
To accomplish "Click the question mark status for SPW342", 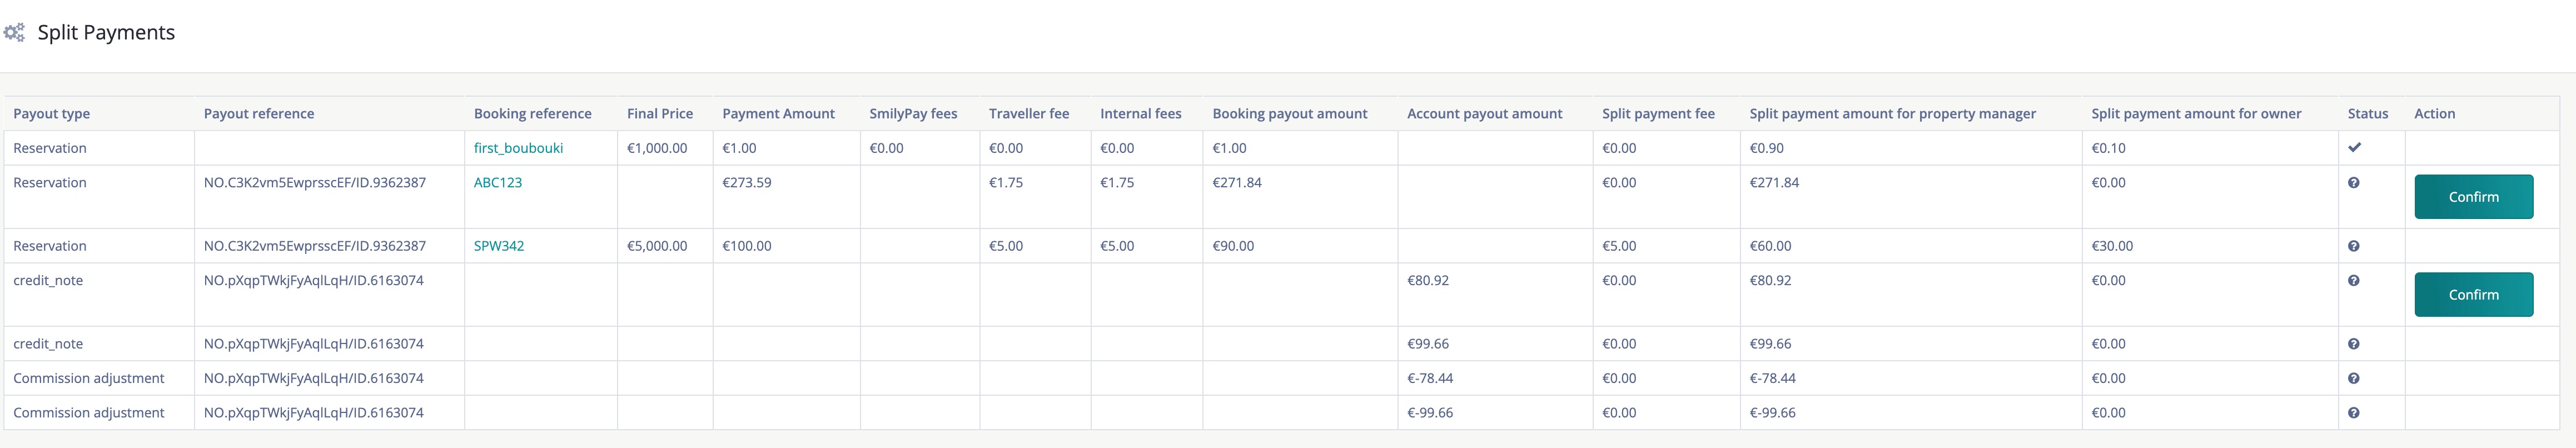I will tap(2354, 246).
